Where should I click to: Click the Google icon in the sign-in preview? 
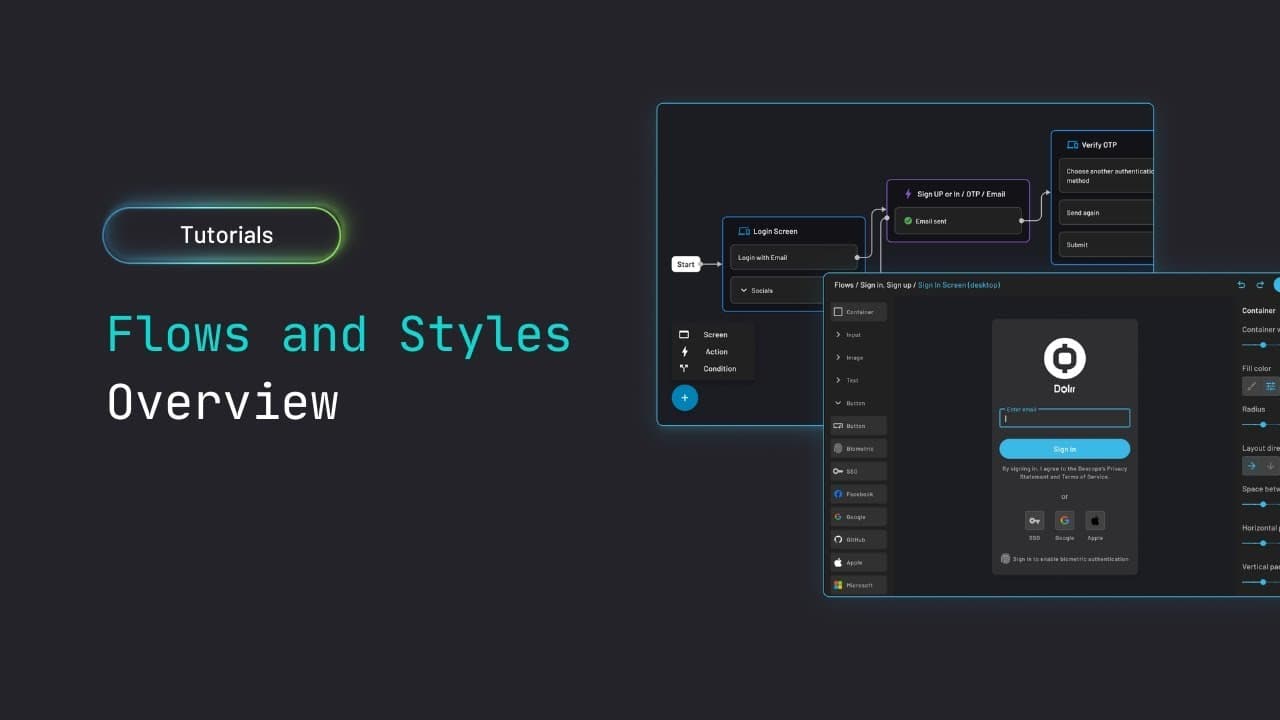click(x=1064, y=521)
